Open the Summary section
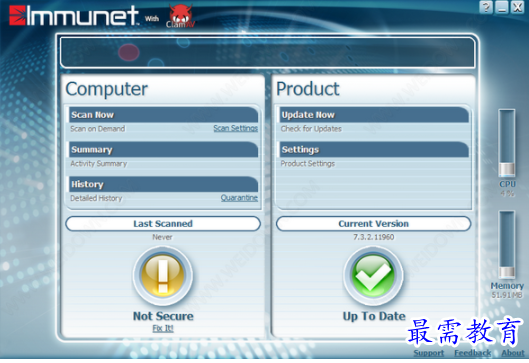Screen dimensions: 529x363 coord(164,149)
